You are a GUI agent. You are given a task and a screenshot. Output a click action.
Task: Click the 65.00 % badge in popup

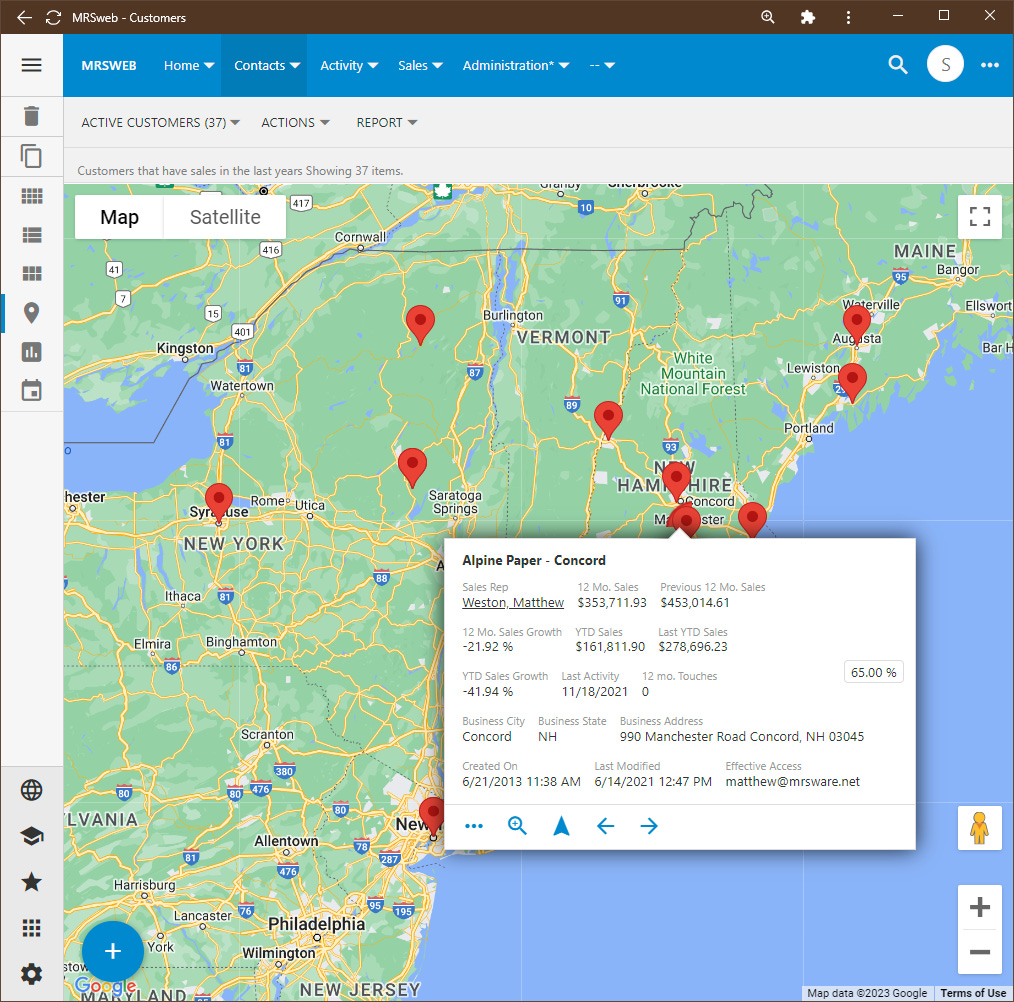tap(873, 672)
